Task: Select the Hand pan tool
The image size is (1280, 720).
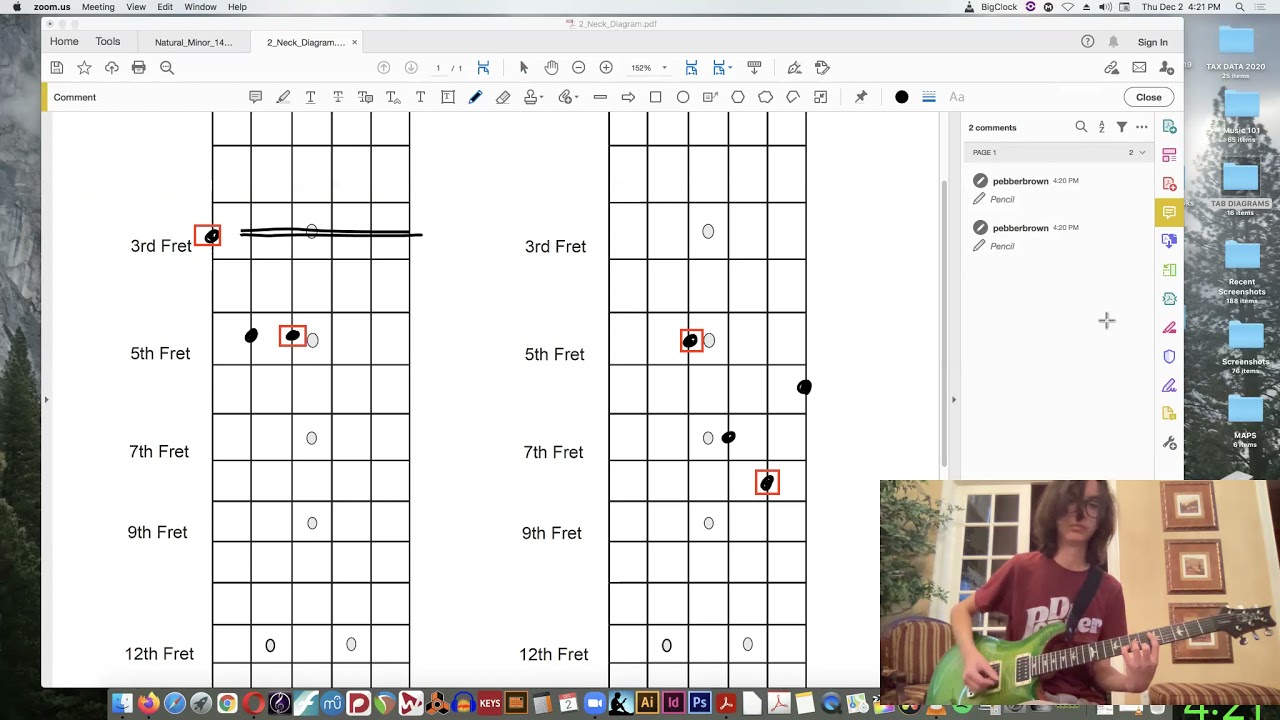Action: (551, 67)
